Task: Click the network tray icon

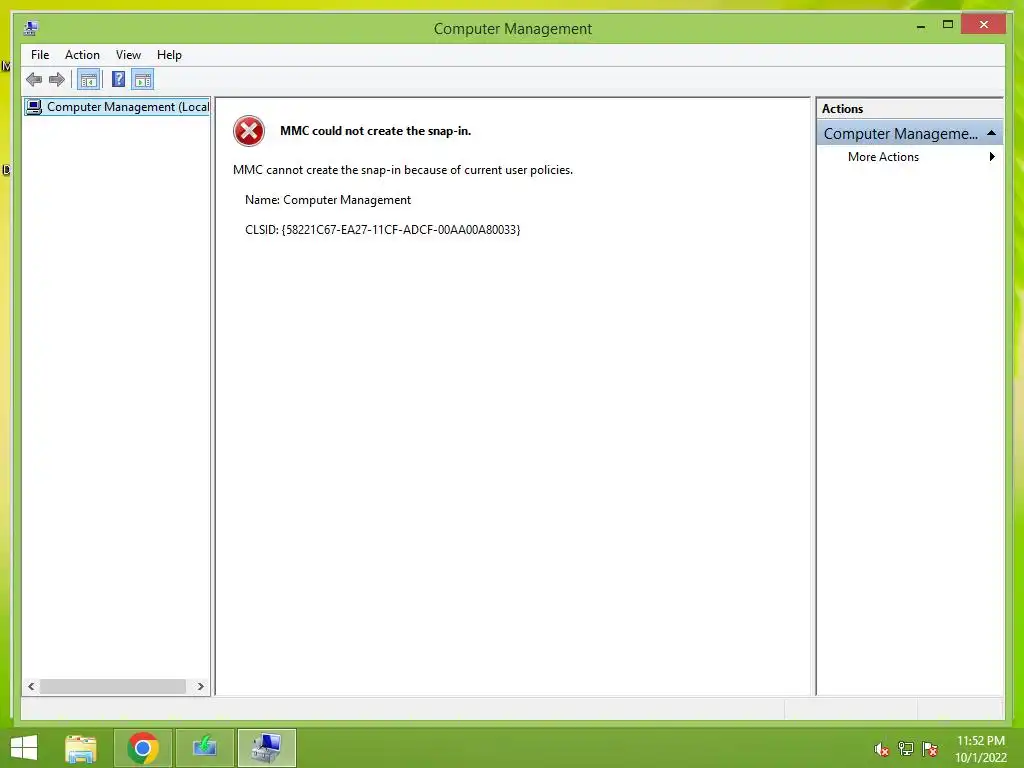Action: (906, 749)
